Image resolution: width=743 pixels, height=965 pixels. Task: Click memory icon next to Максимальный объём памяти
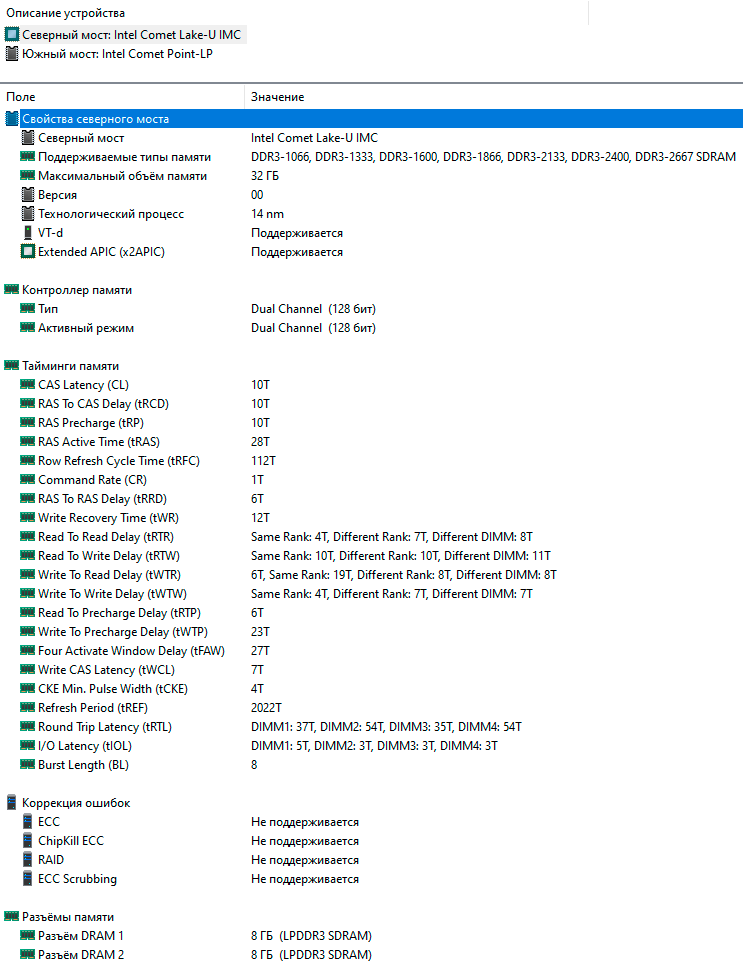[x=27, y=175]
